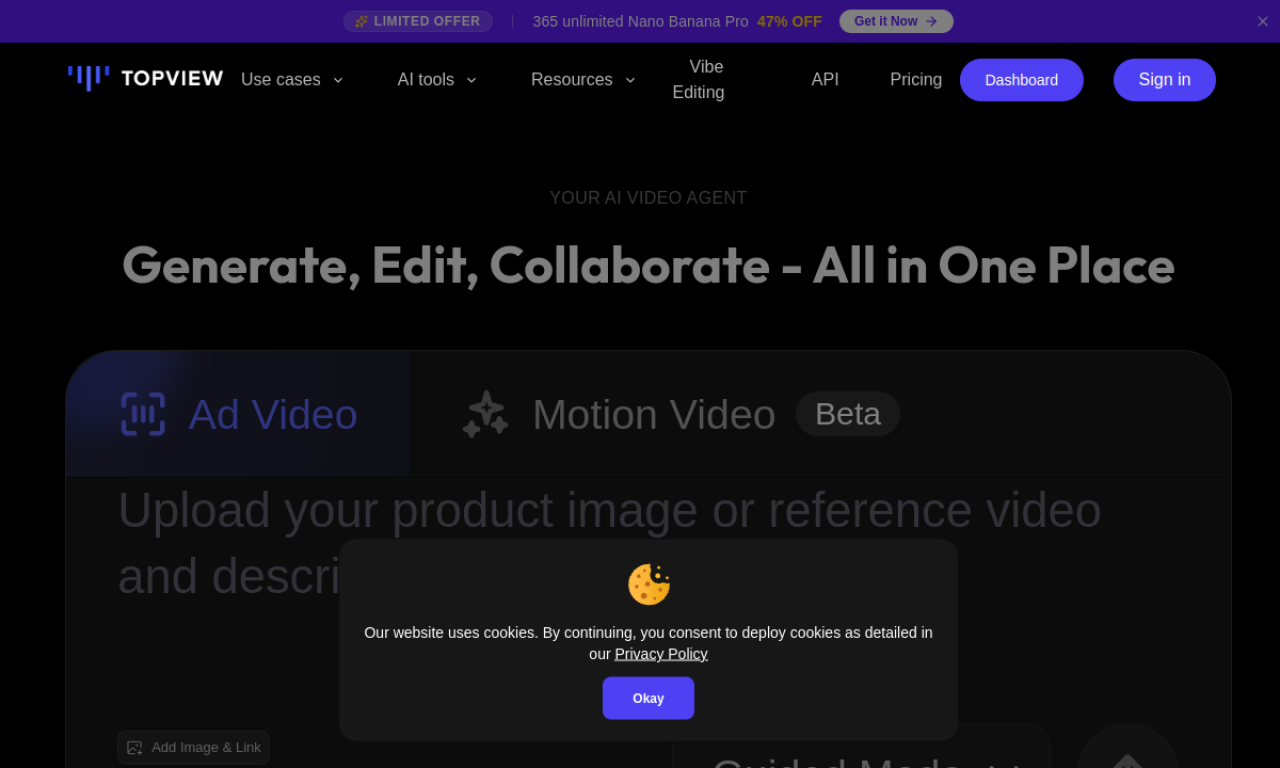
Task: Click the image icon in Add Image & Link
Action: [x=135, y=747]
